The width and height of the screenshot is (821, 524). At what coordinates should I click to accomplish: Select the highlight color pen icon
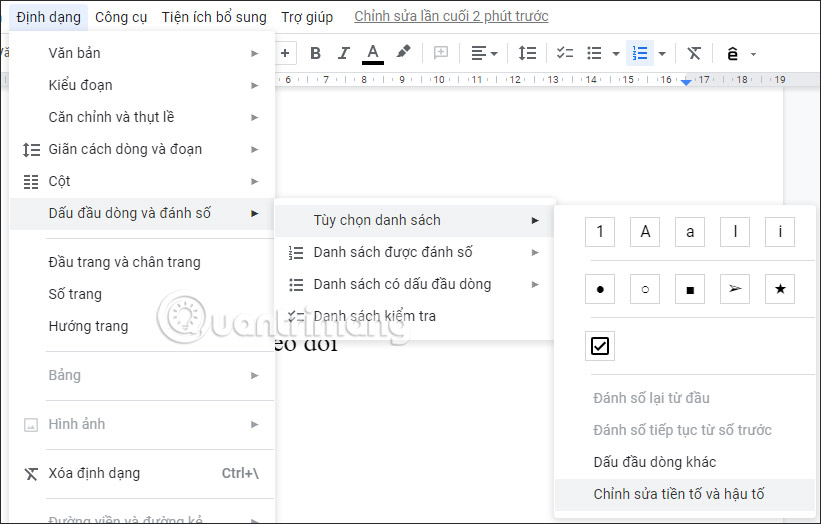tap(403, 52)
